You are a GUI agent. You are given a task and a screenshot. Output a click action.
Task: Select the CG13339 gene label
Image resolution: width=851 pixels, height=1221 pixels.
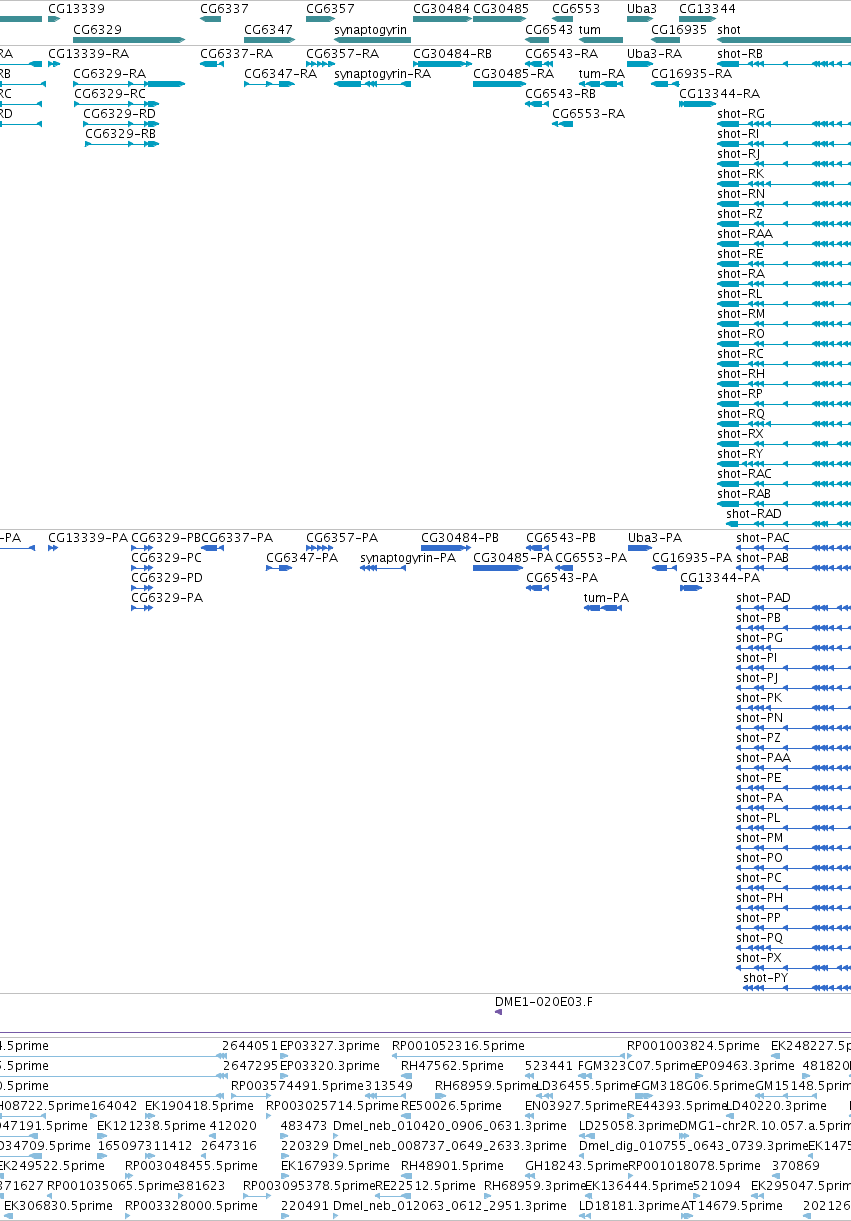(76, 9)
